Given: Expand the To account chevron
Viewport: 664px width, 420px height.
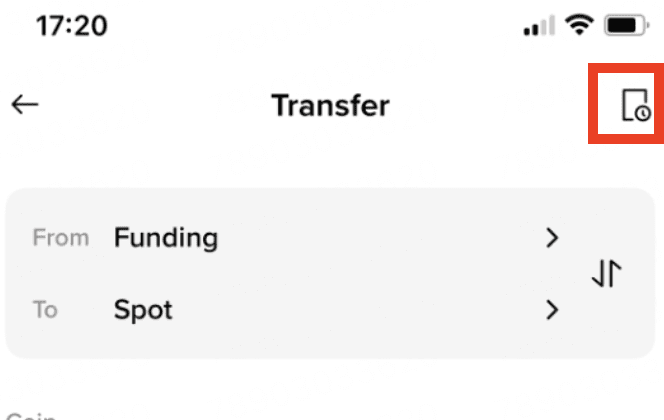Looking at the screenshot, I should click(551, 310).
